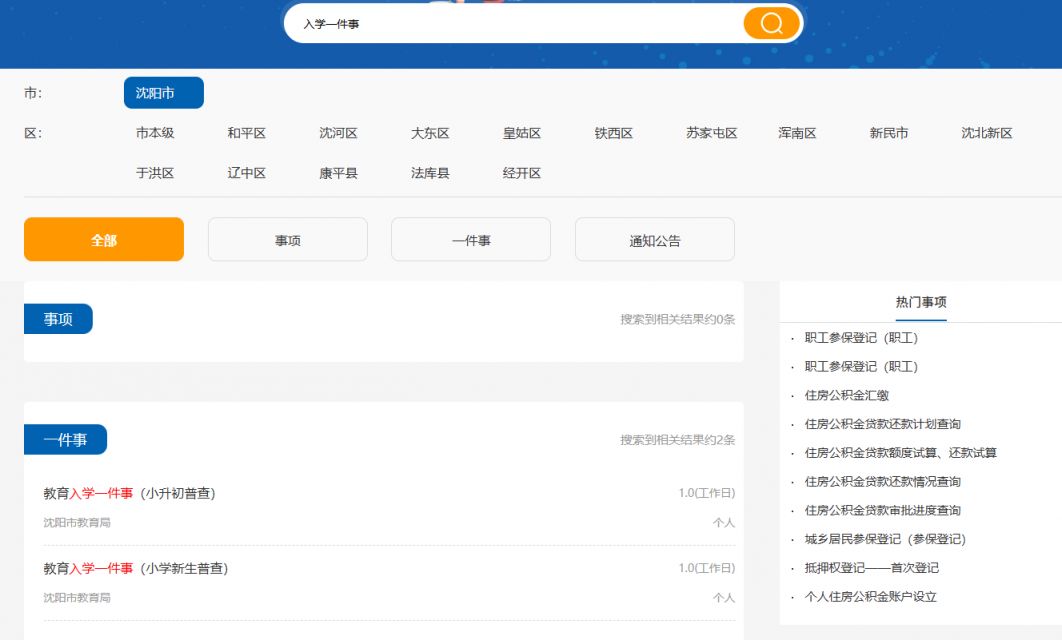
Task: Choose district 铁西区
Action: point(614,133)
